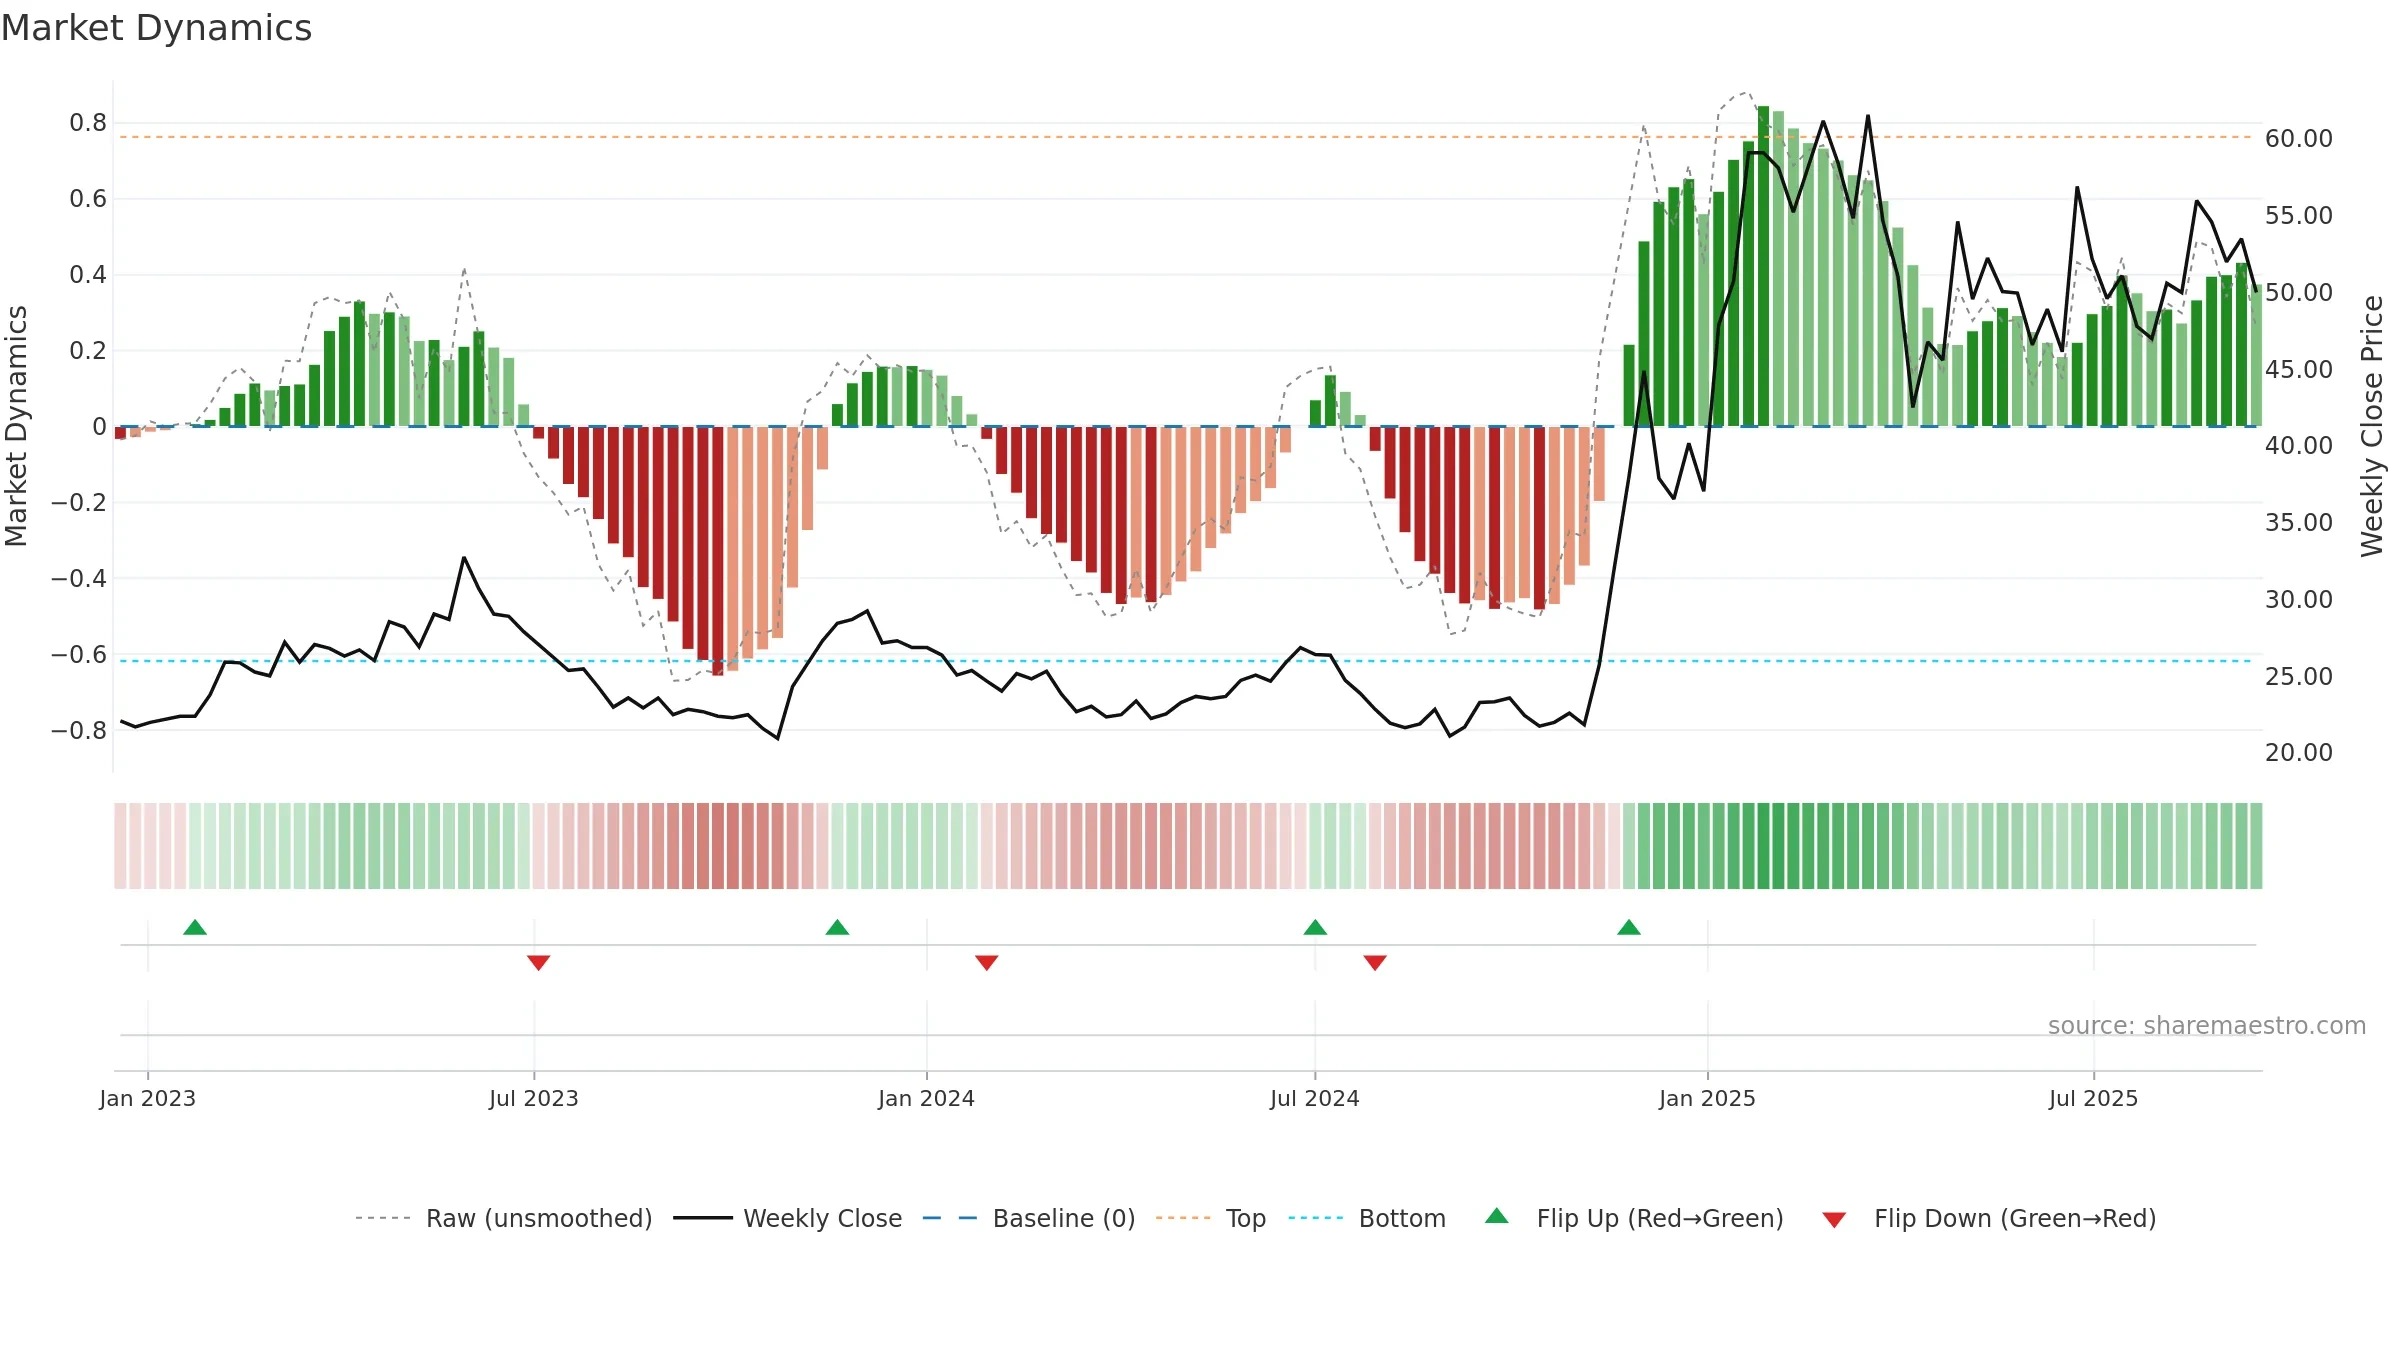The image size is (2400, 1350).
Task: Click the Jul 2024 axis label
Action: click(1315, 1098)
